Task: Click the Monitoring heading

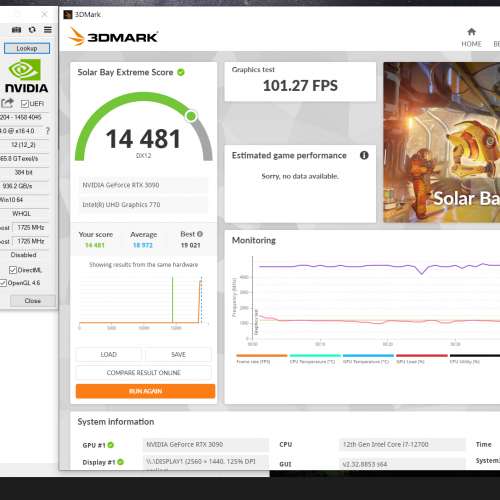Action: (254, 240)
